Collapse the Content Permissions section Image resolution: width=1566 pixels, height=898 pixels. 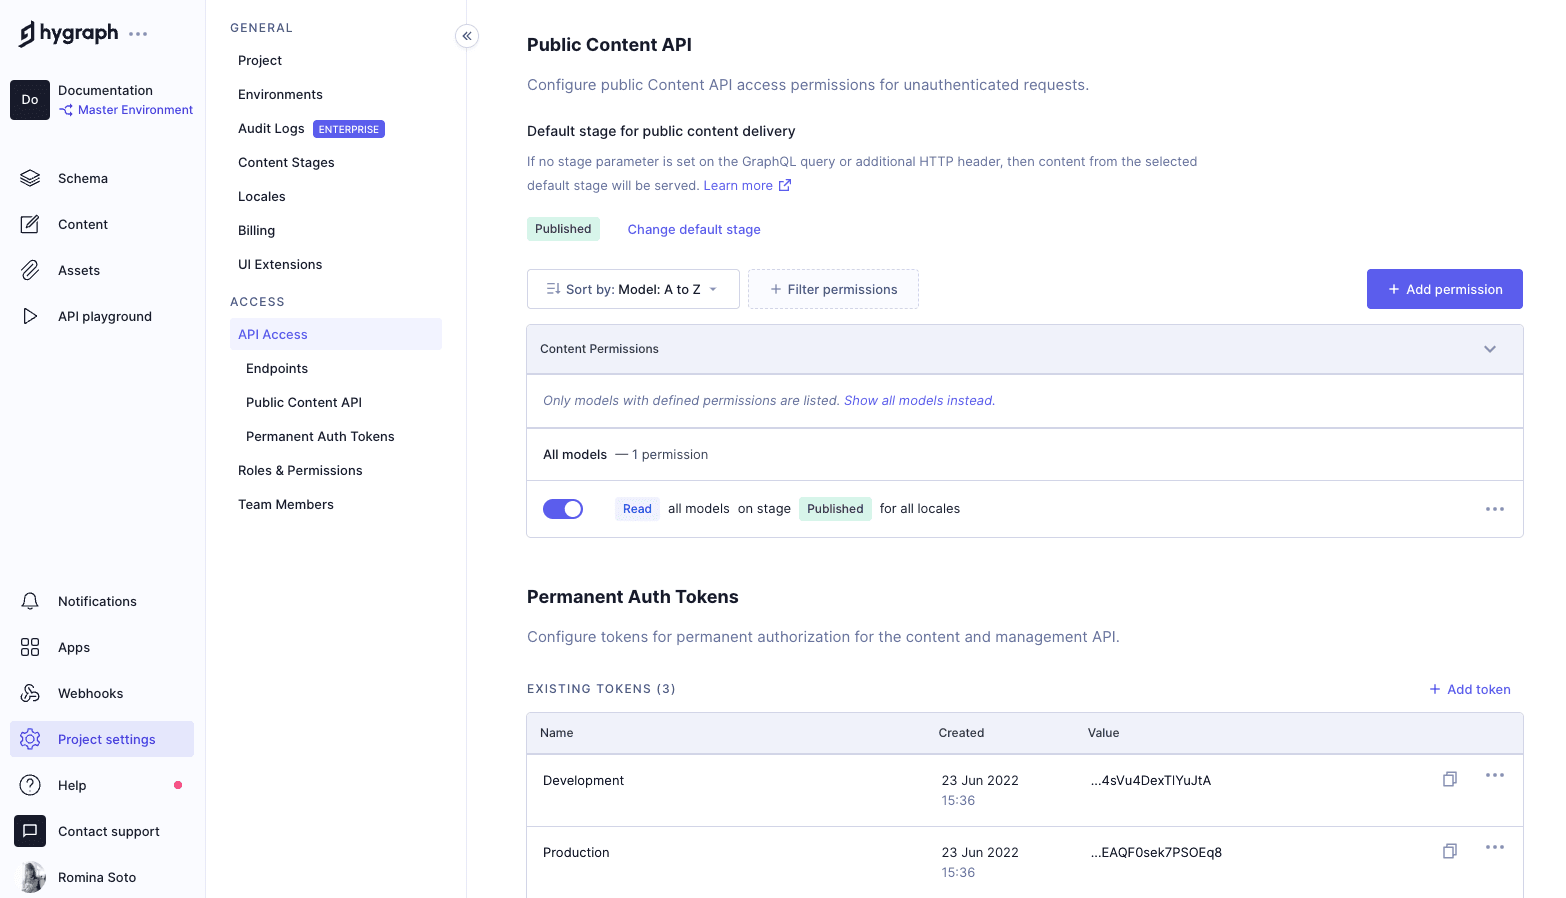[1489, 349]
